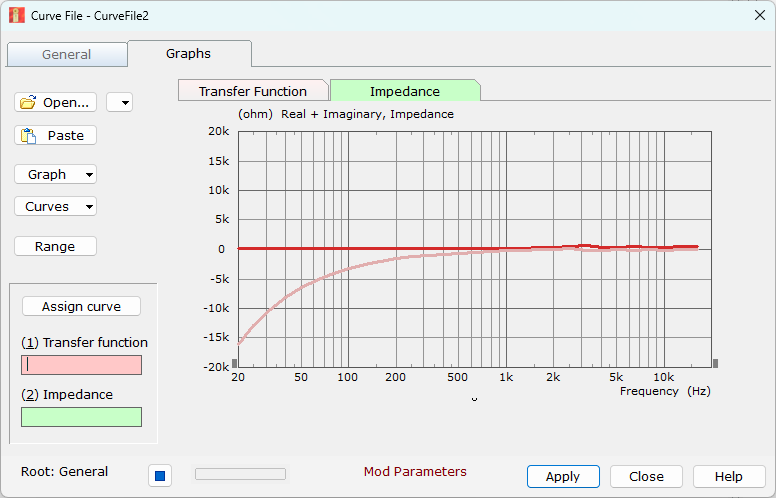Viewport: 776px width, 498px height.
Task: Select the Impedance graph tab
Action: point(405,91)
